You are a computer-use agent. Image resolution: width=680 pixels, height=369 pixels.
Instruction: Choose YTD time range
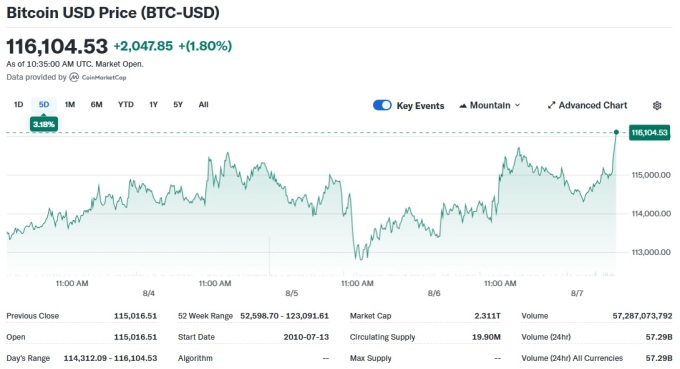(126, 104)
